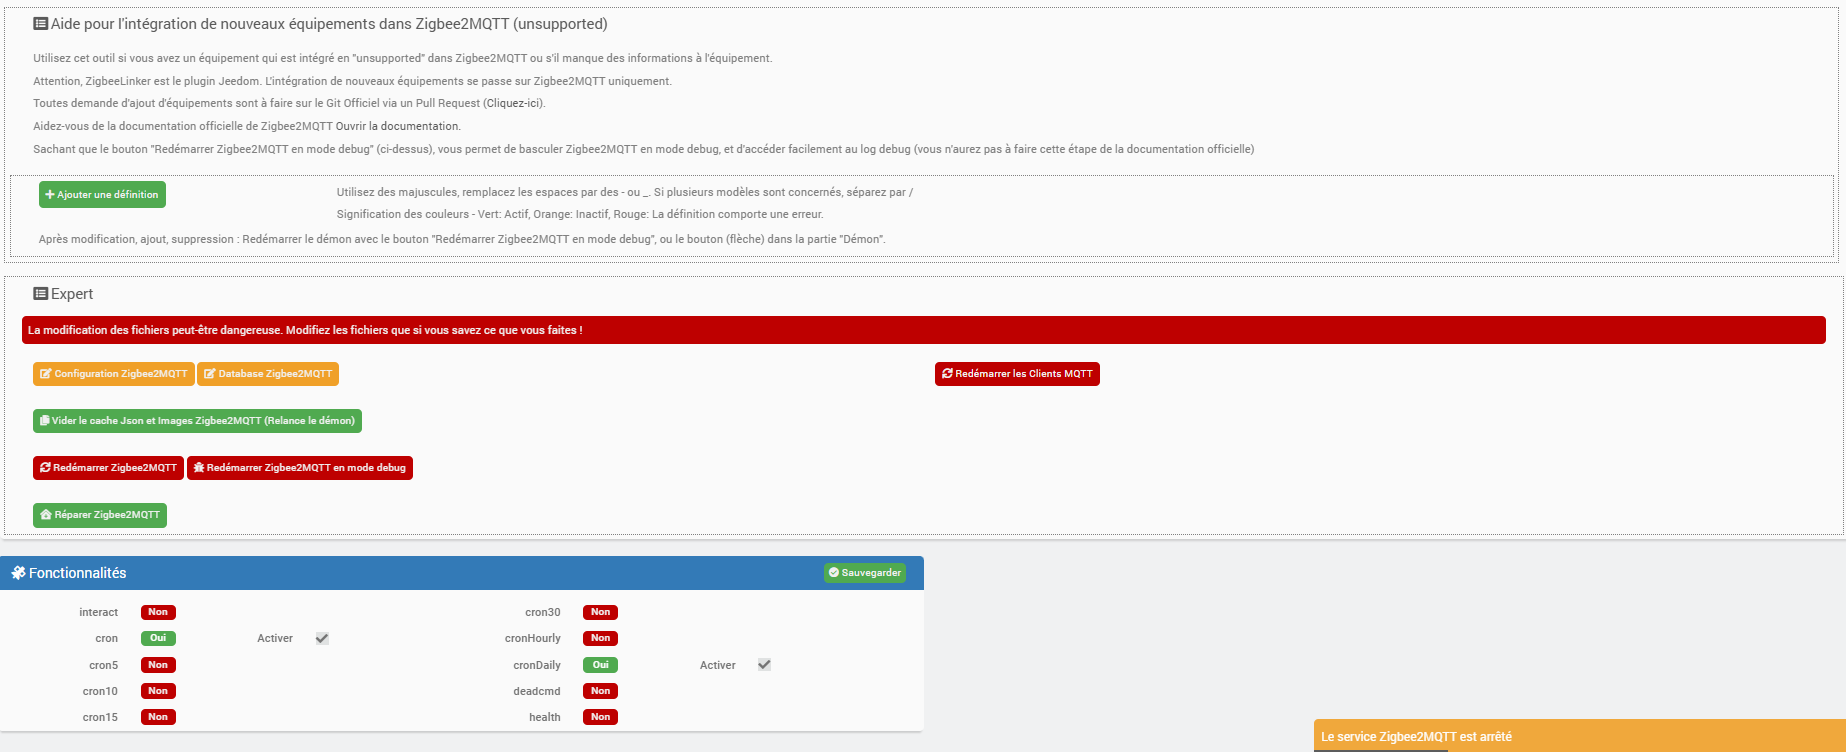
Task: Click the 'Attention, ZigbeeLinker est le plugin Jeedom' line
Action: pos(352,81)
